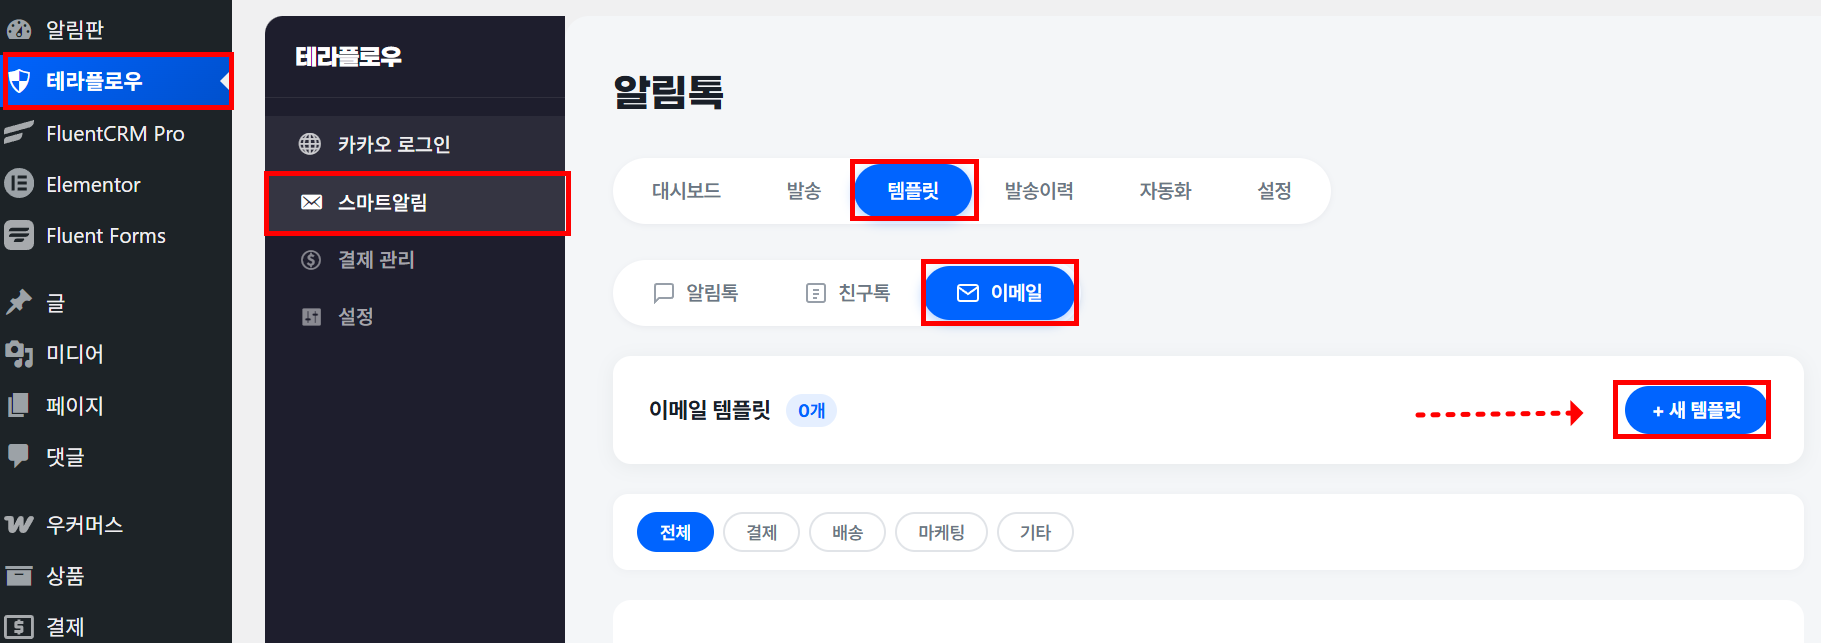Open Fluent Forms from its sidebar icon
1821x643 pixels.
pos(19,235)
